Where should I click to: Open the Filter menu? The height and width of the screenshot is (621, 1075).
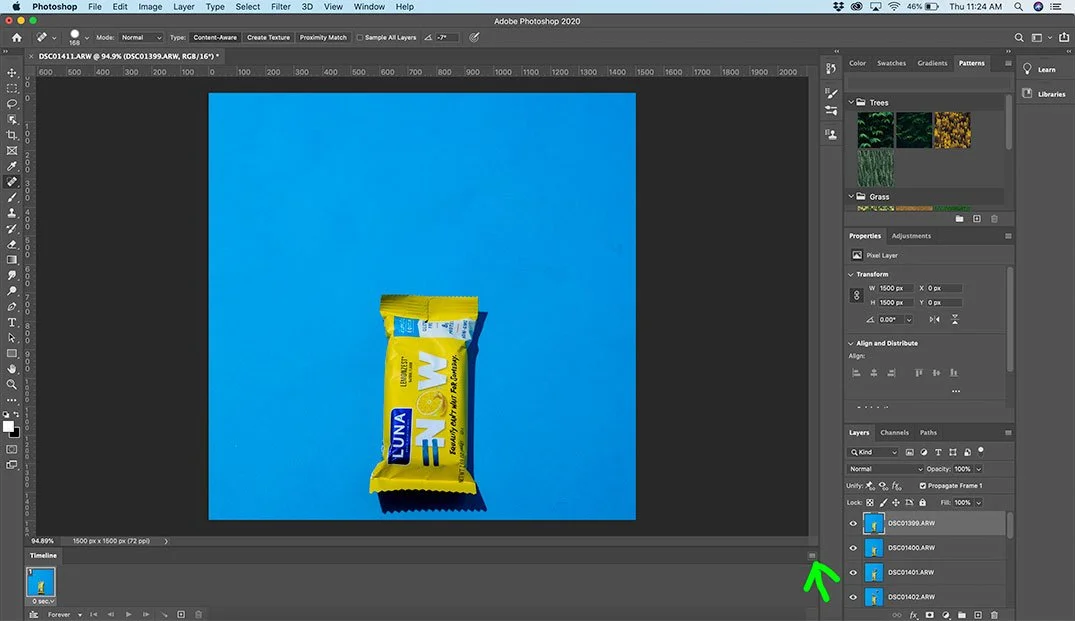(x=280, y=7)
